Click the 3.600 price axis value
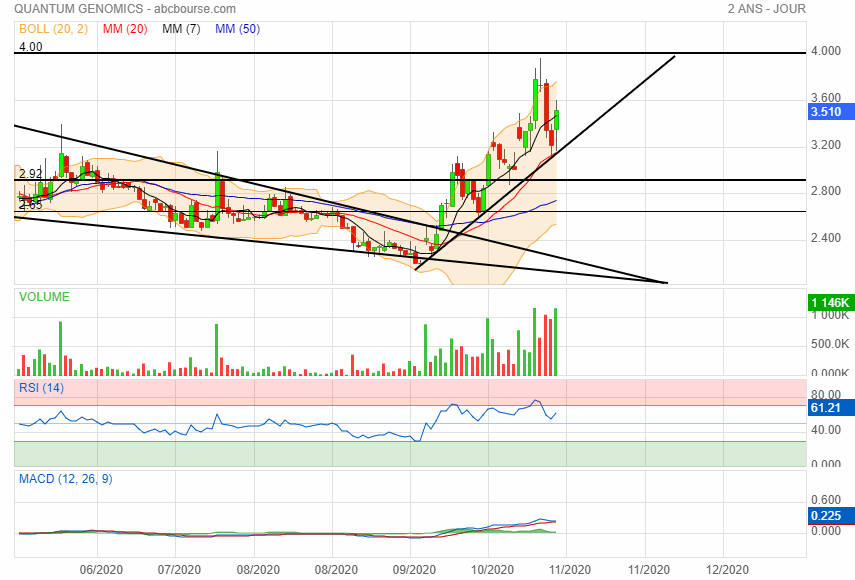The width and height of the screenshot is (855, 580). [826, 98]
